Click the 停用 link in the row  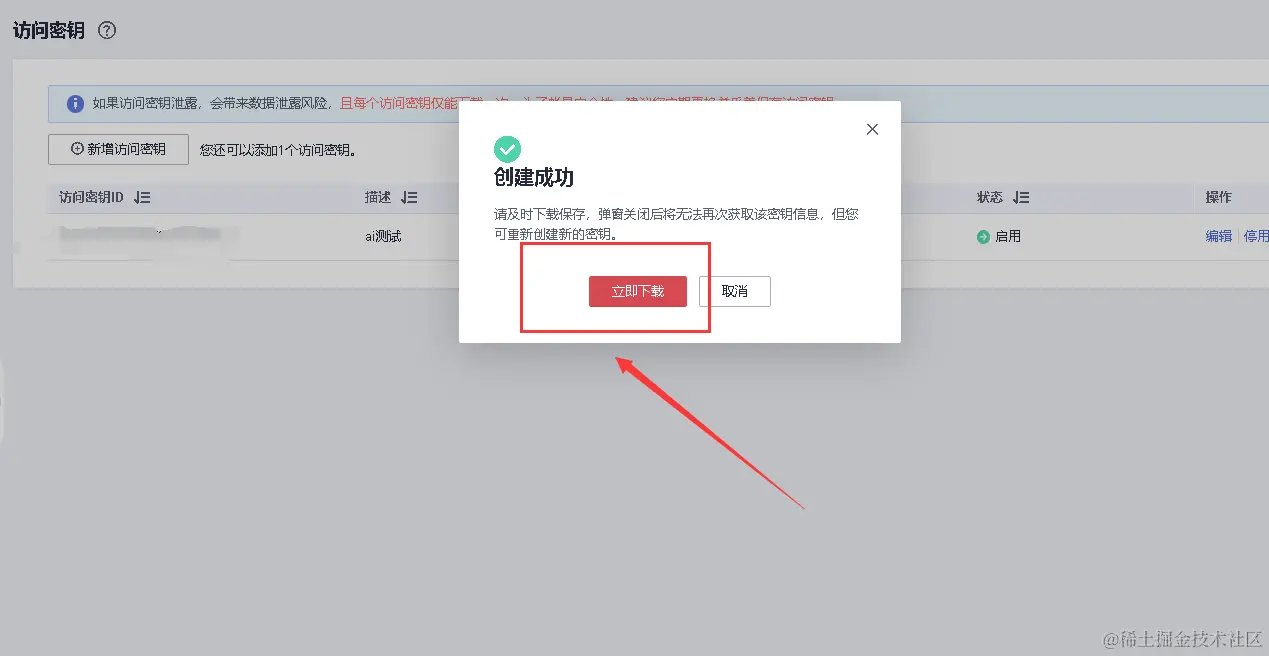[x=1256, y=237]
